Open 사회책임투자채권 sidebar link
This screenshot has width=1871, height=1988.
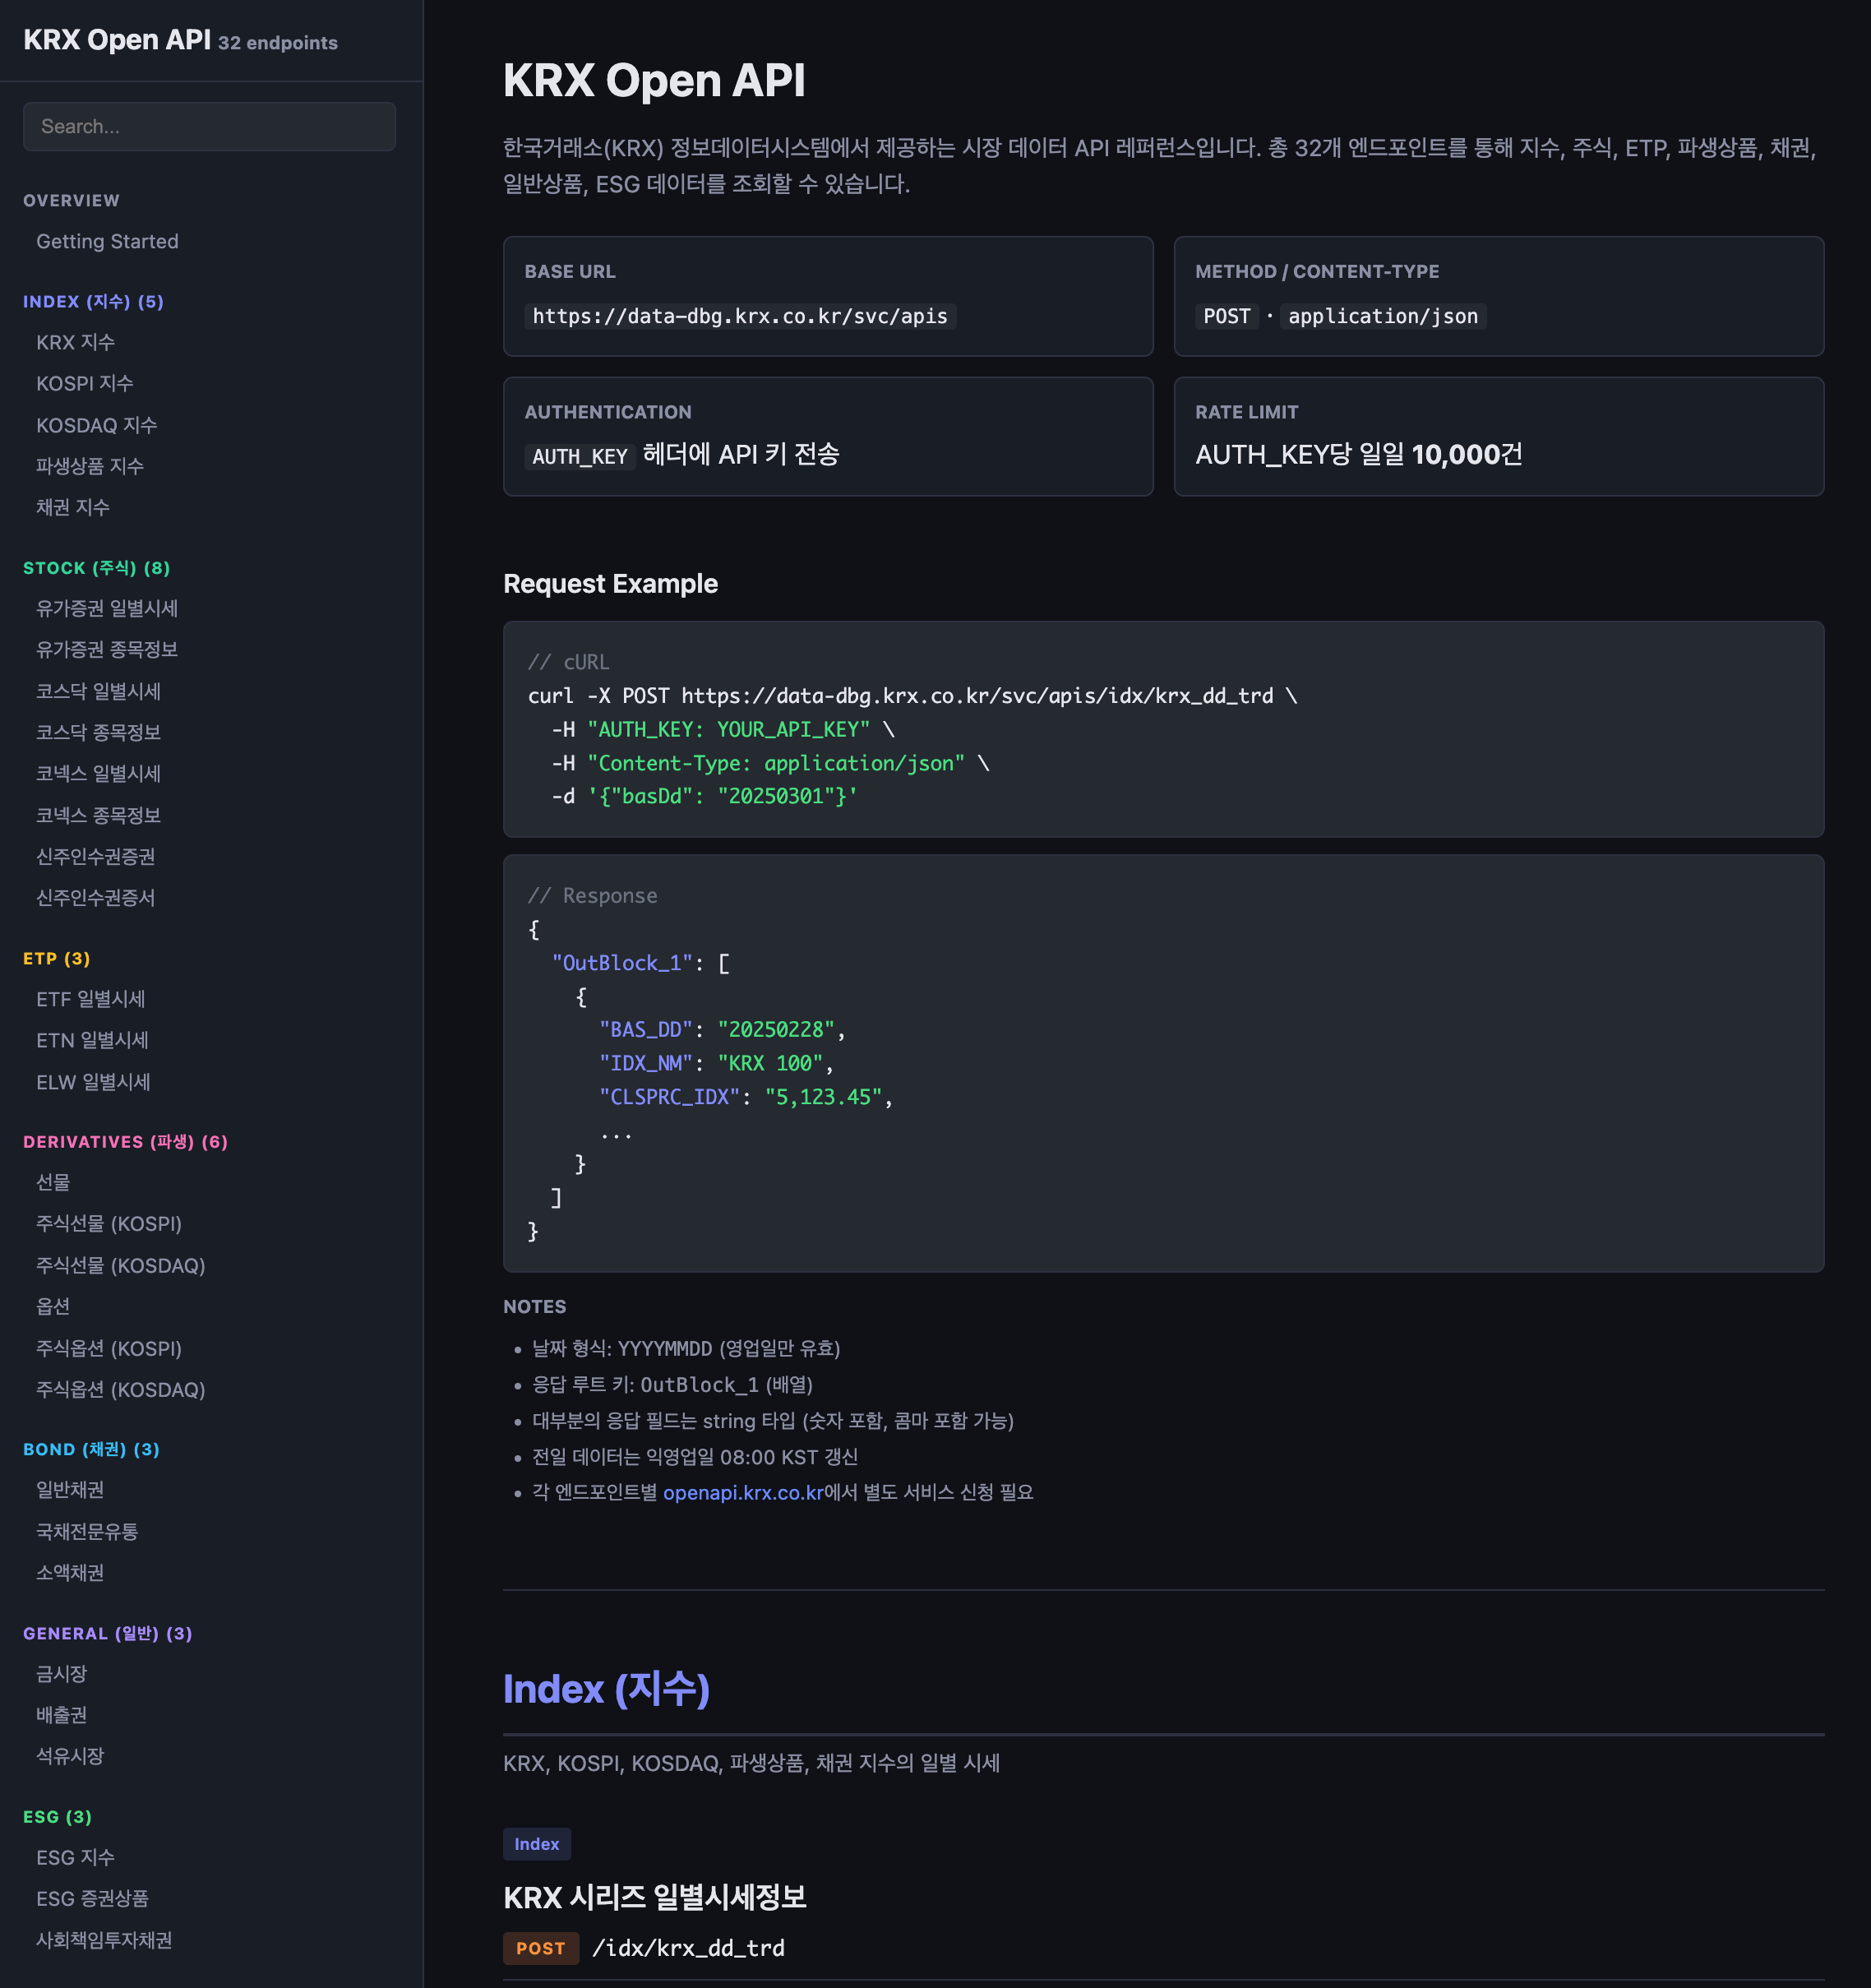(104, 1940)
